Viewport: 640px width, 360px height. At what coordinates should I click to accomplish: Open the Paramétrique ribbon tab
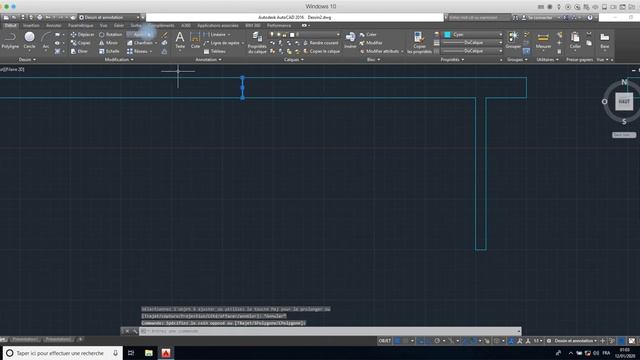coord(80,25)
